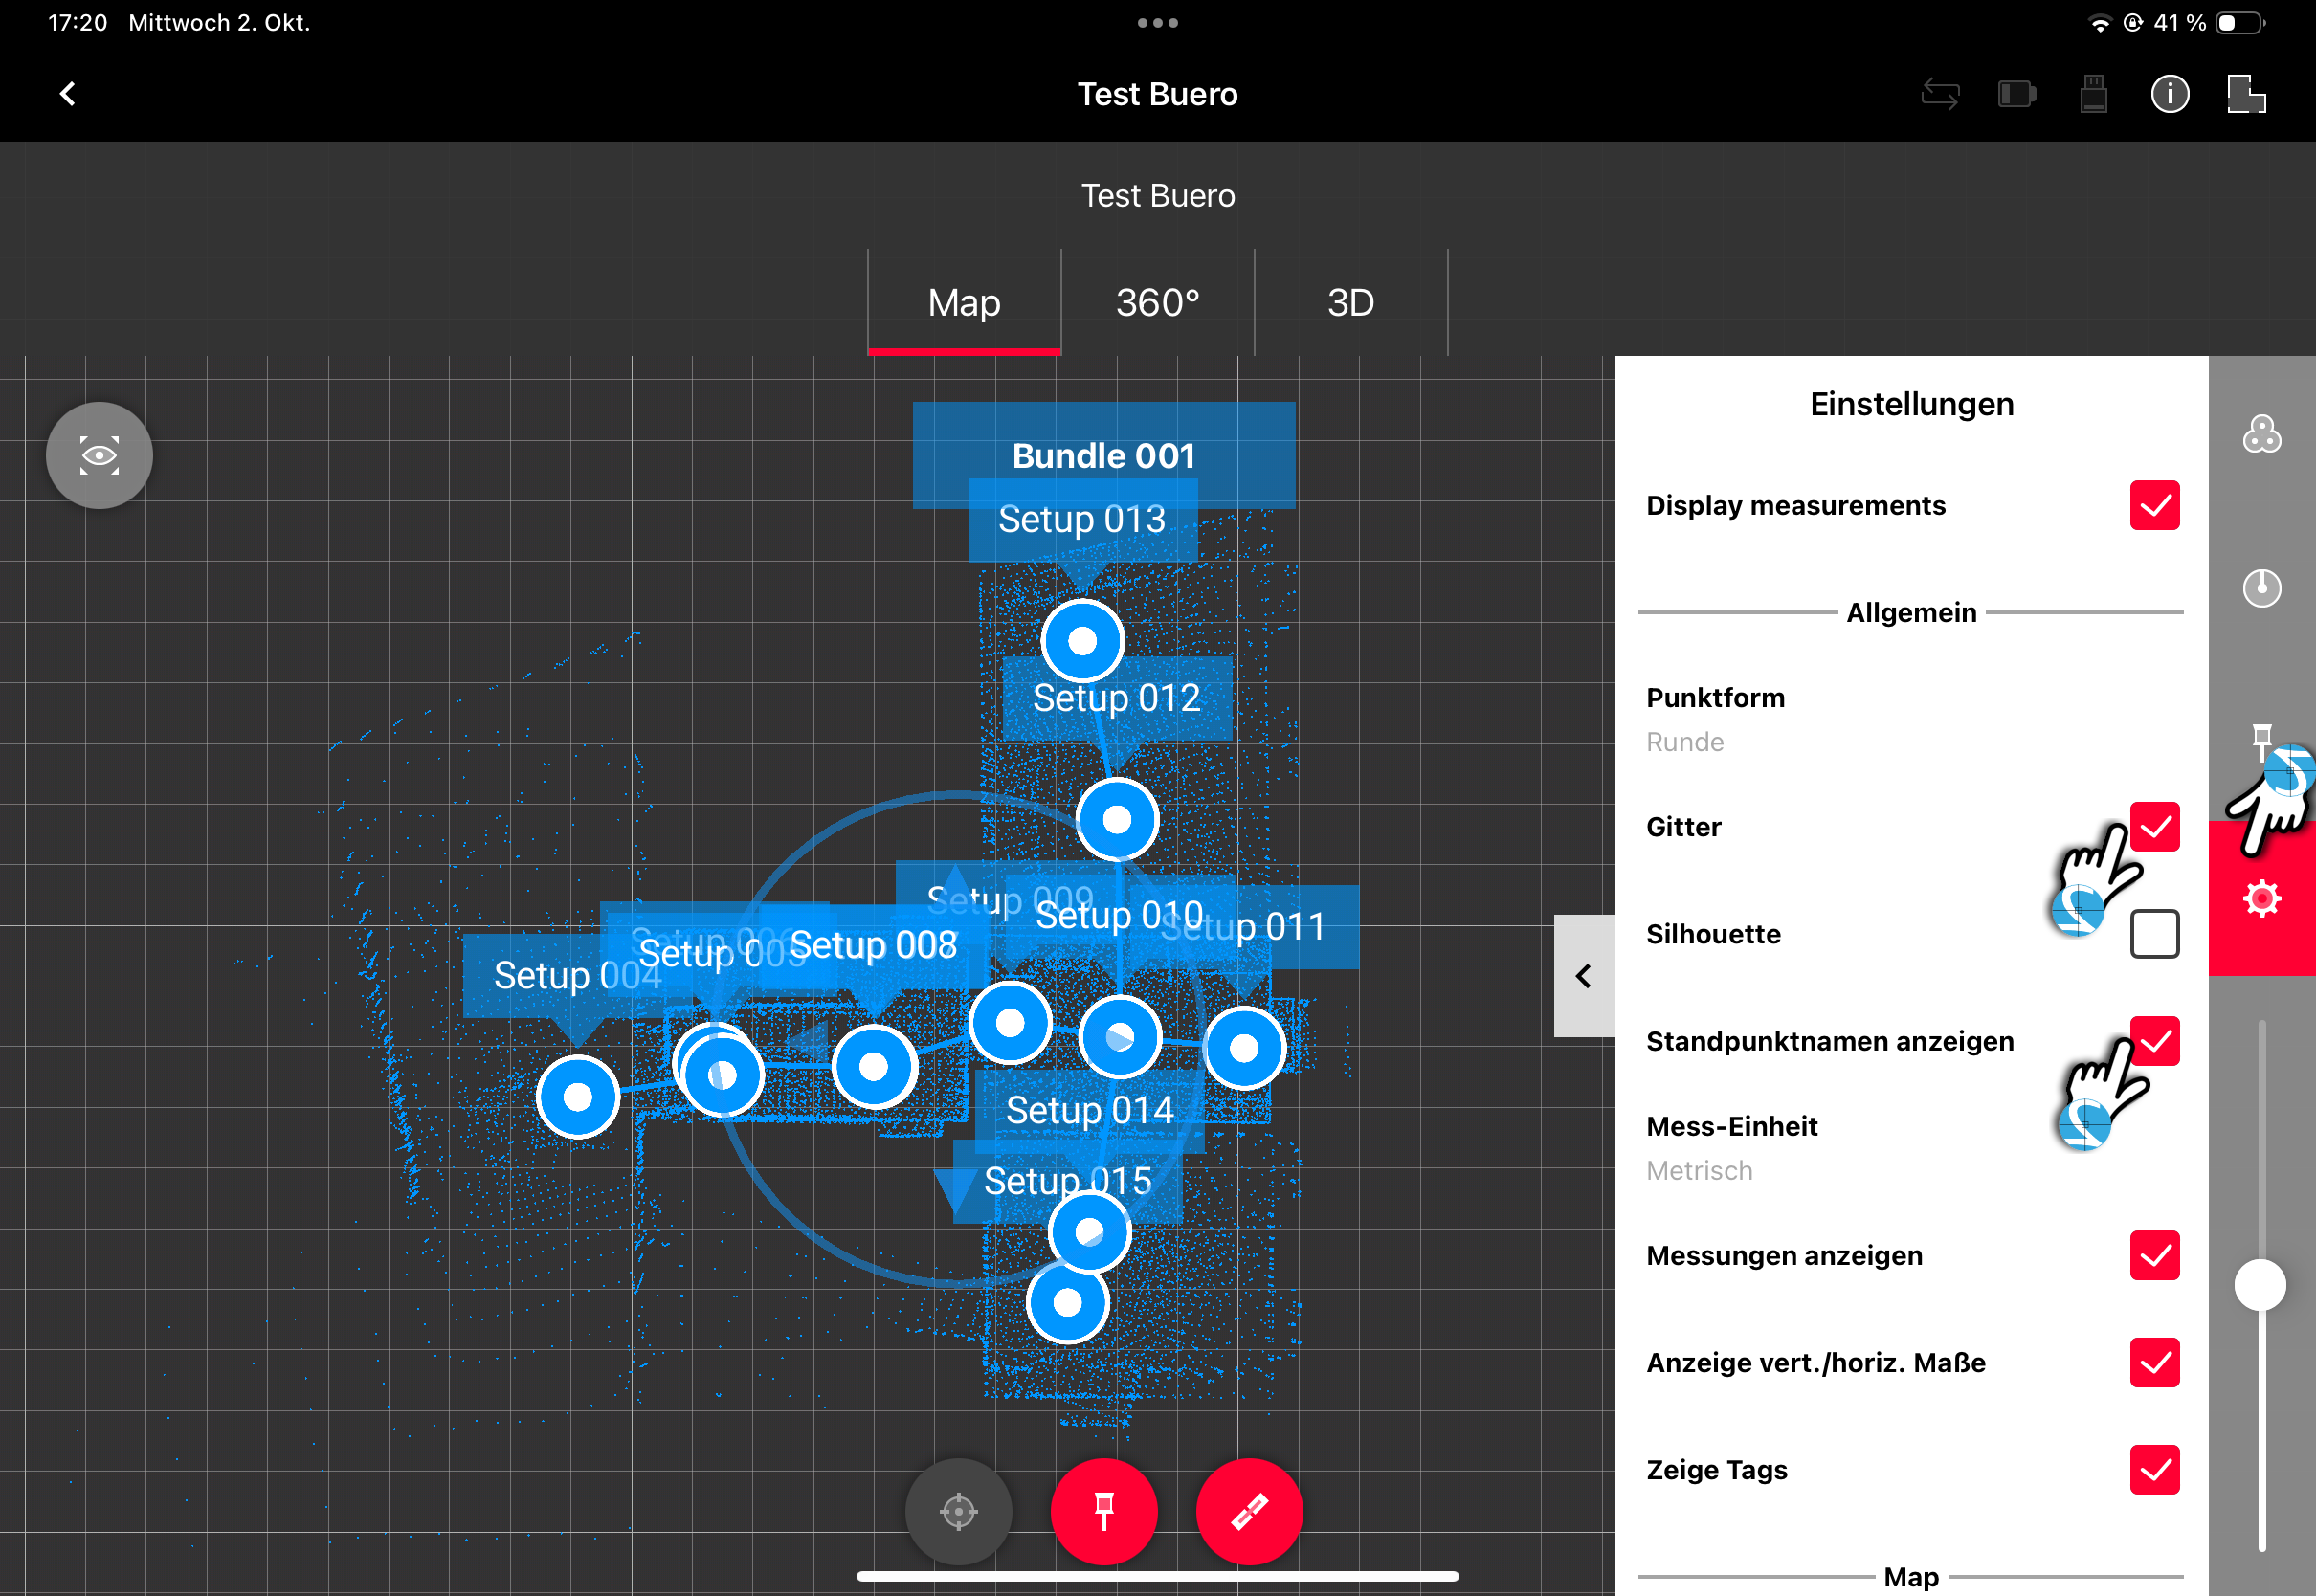Tap the red measure ruler button

click(x=1249, y=1511)
